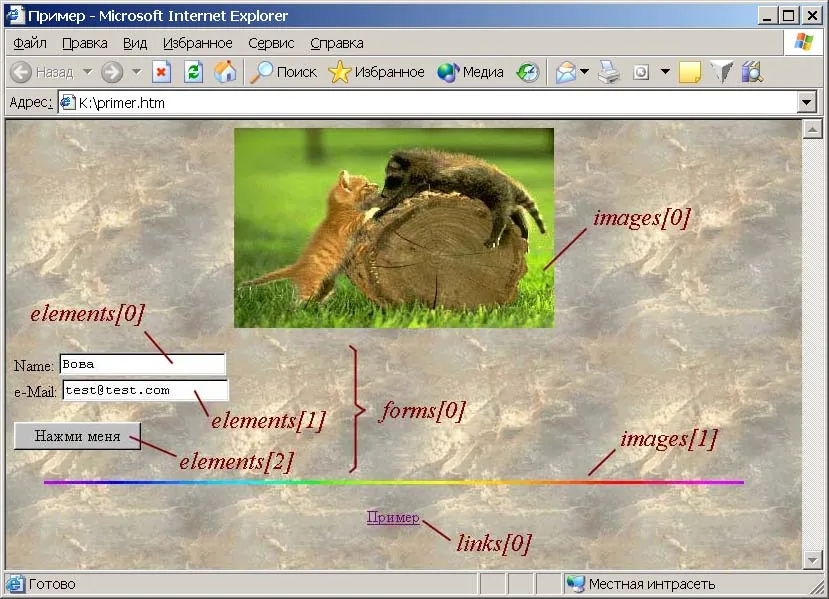This screenshot has width=829, height=599.
Task: Open the Правка menu
Action: (x=85, y=43)
